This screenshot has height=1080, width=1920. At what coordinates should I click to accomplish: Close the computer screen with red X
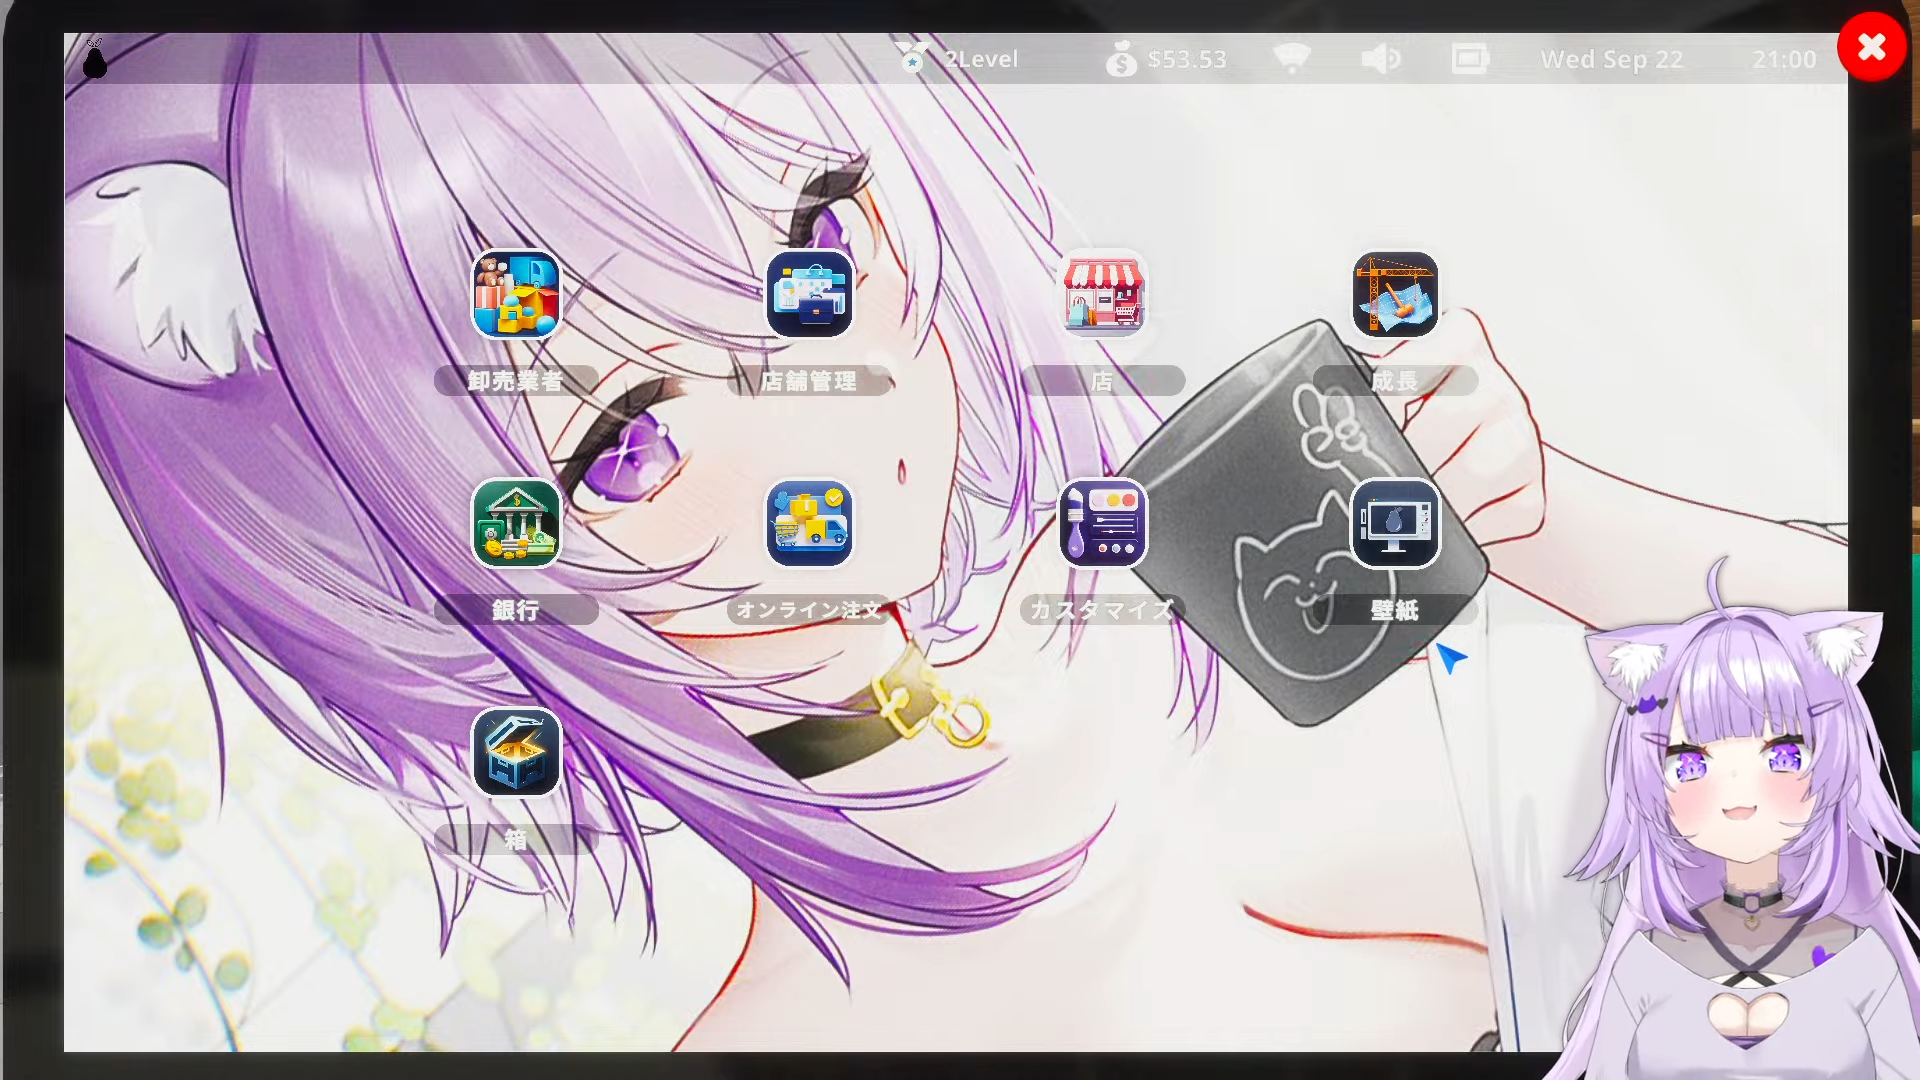click(x=1872, y=47)
